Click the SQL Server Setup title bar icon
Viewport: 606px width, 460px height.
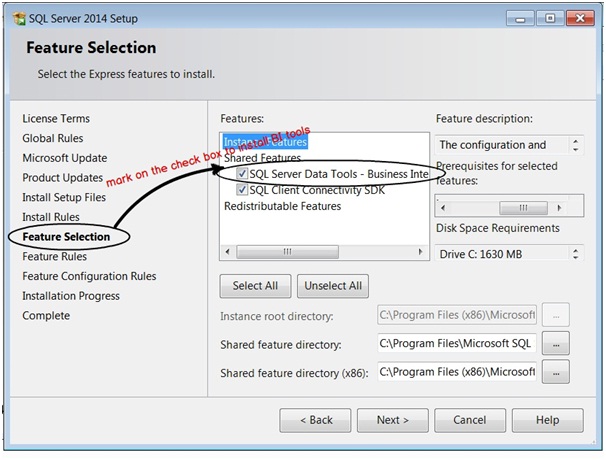[19, 18]
